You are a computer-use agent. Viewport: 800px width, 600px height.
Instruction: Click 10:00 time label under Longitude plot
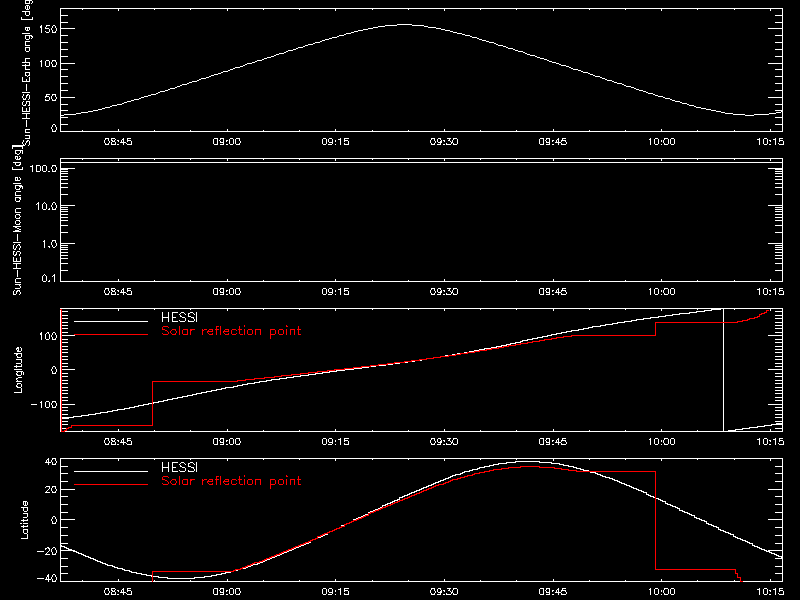[x=661, y=442]
